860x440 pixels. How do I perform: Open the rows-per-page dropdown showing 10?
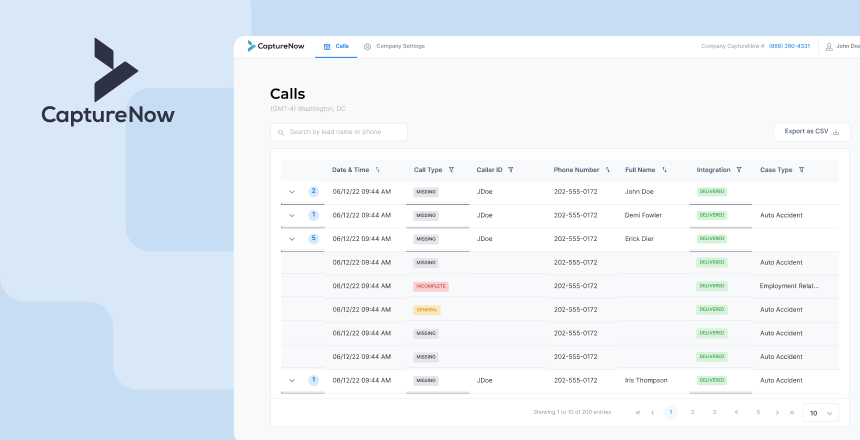point(823,412)
